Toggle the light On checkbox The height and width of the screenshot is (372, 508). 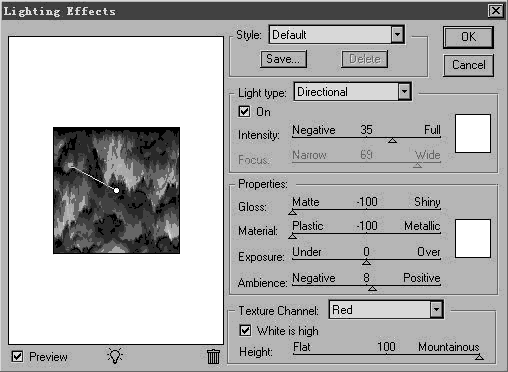click(244, 112)
